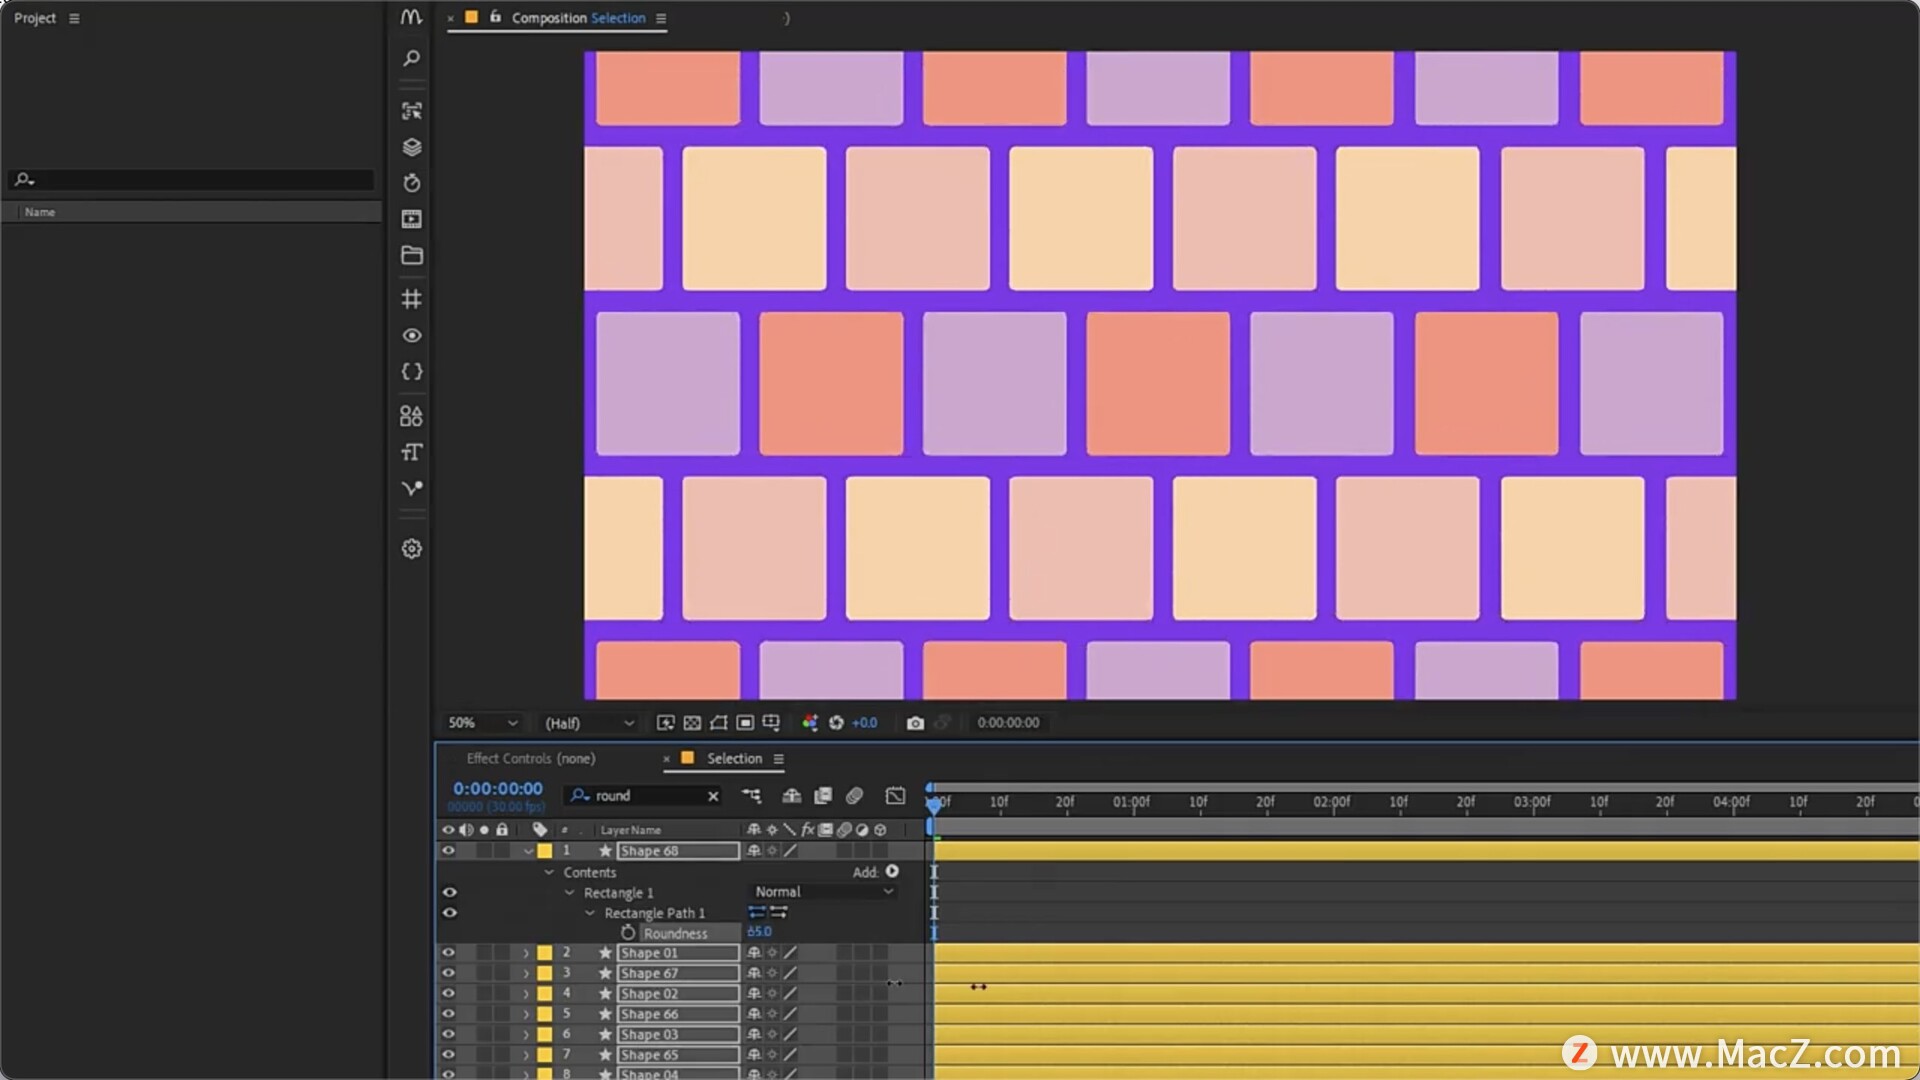The image size is (1920, 1080).
Task: Clear the round search field
Action: tap(713, 796)
